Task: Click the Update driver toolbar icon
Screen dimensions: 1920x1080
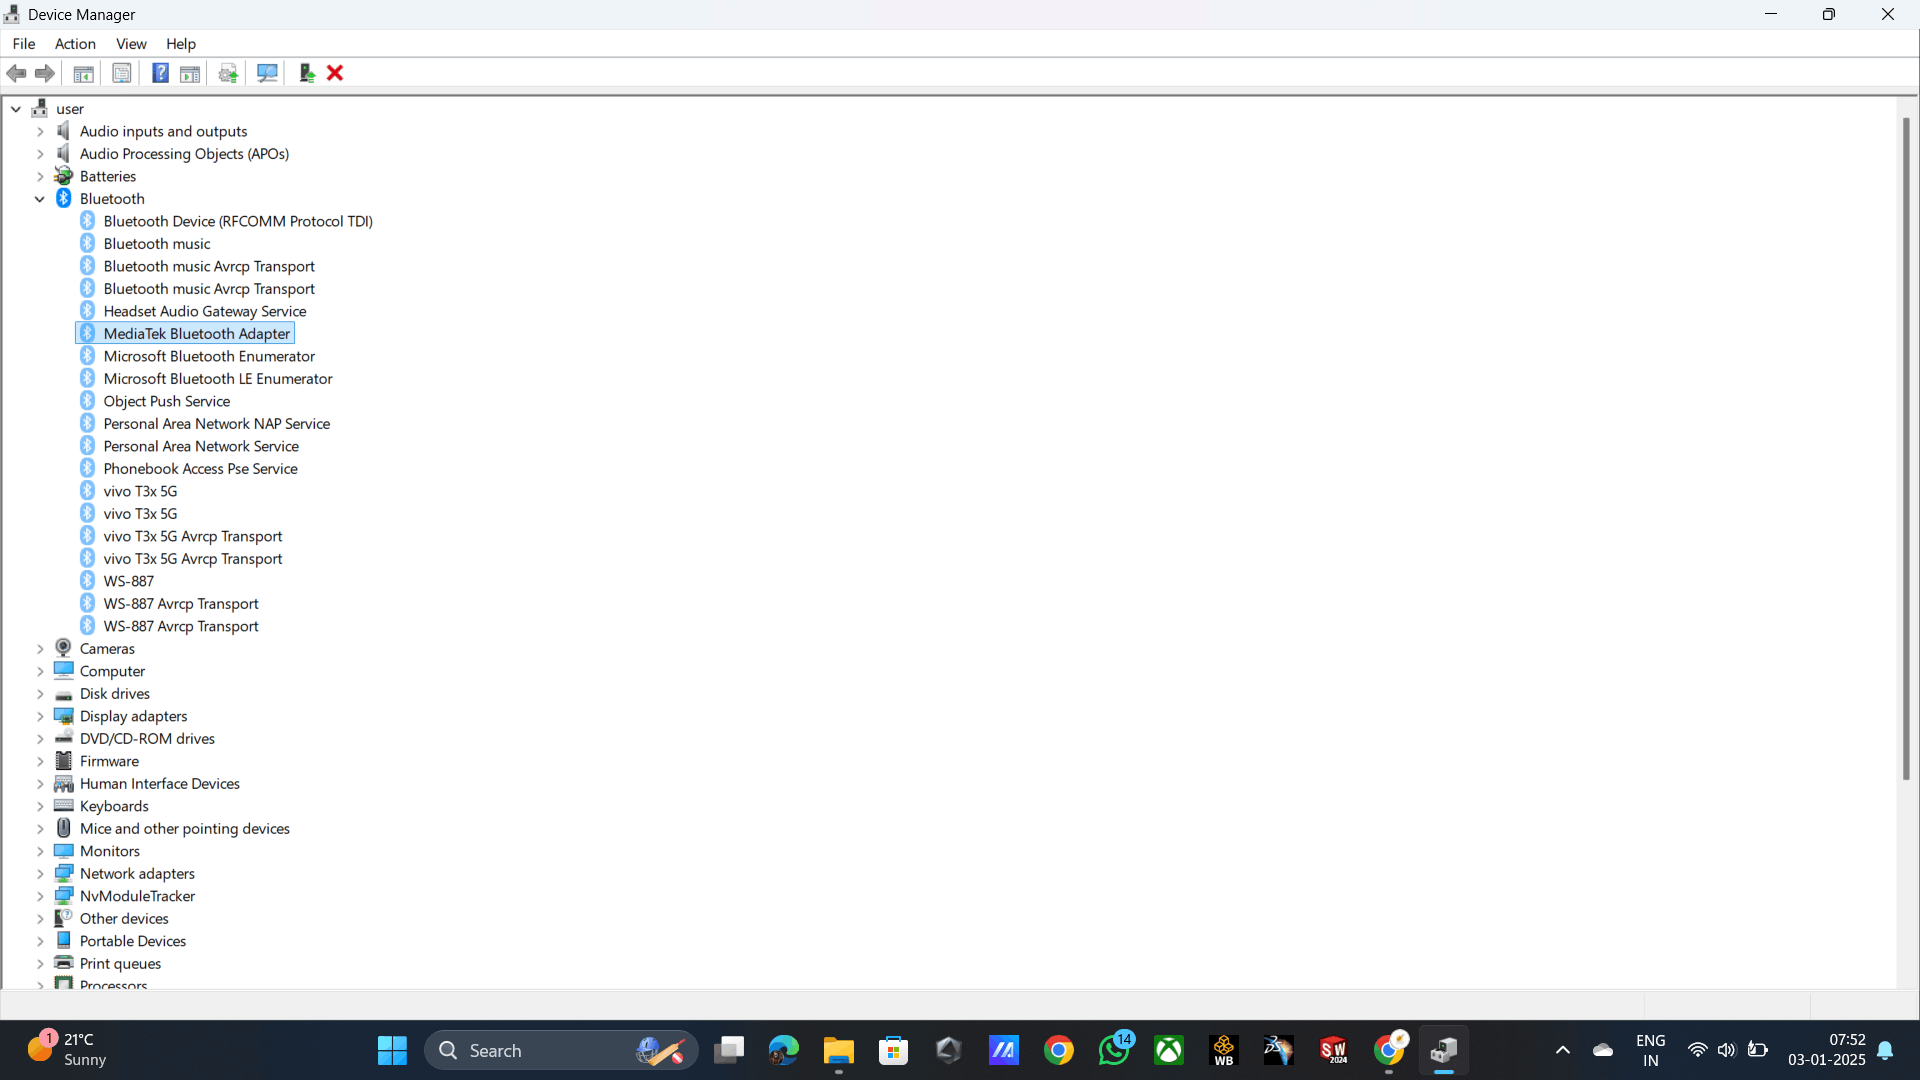Action: click(228, 73)
